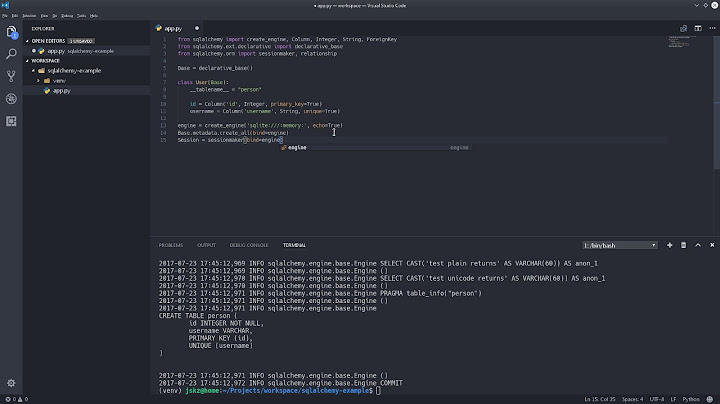Kill the terminal with the trash icon
Viewport: 720px width, 404px height.
click(684, 245)
